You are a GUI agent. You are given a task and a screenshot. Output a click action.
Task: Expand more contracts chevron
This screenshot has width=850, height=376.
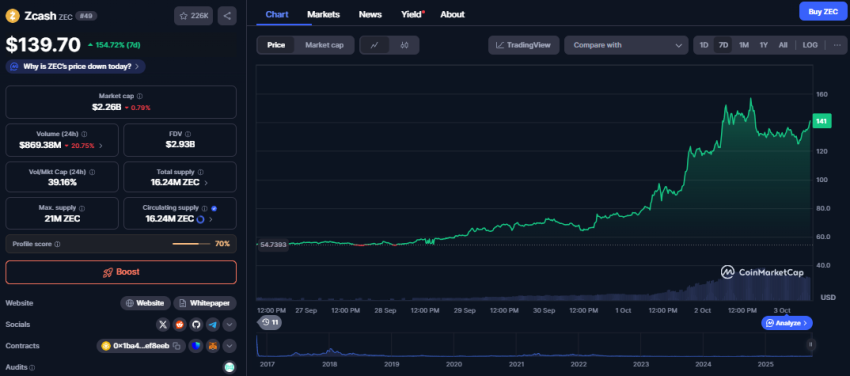pyautogui.click(x=229, y=346)
